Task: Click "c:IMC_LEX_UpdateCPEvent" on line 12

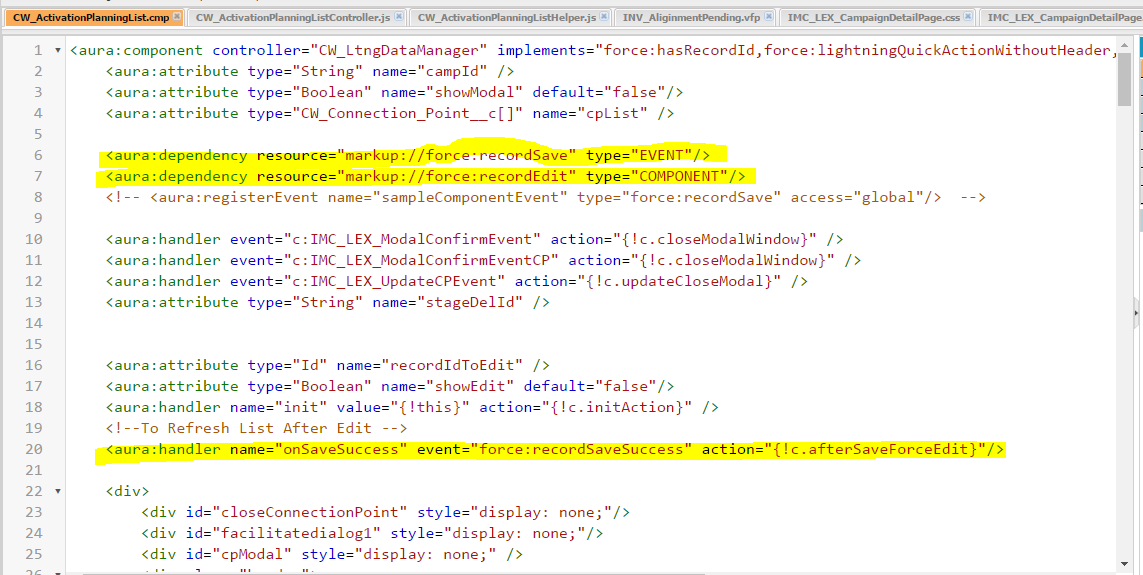Action: [x=398, y=281]
